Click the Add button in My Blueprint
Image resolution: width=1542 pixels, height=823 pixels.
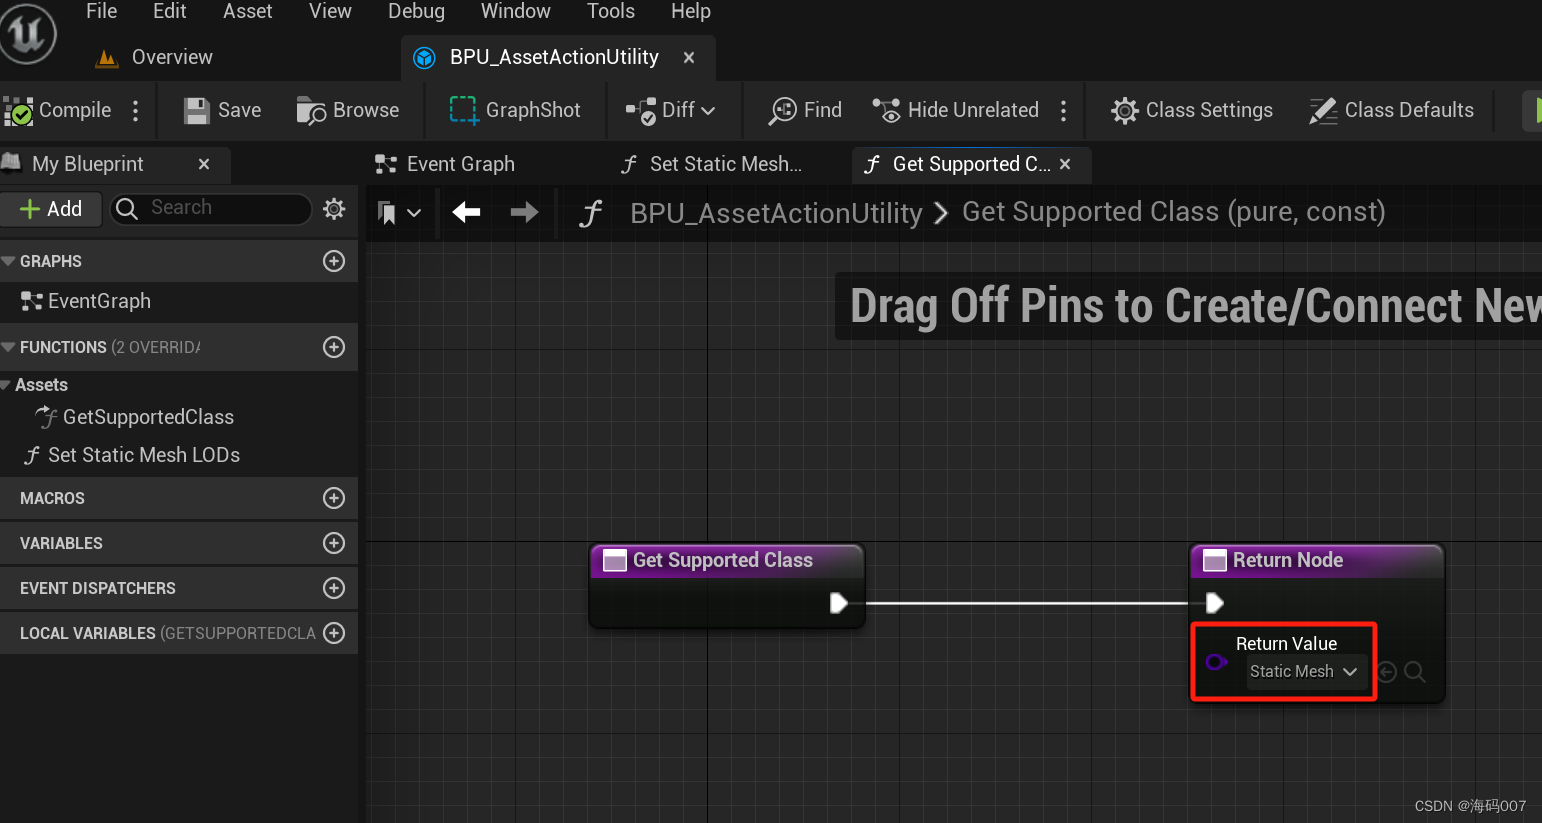52,209
